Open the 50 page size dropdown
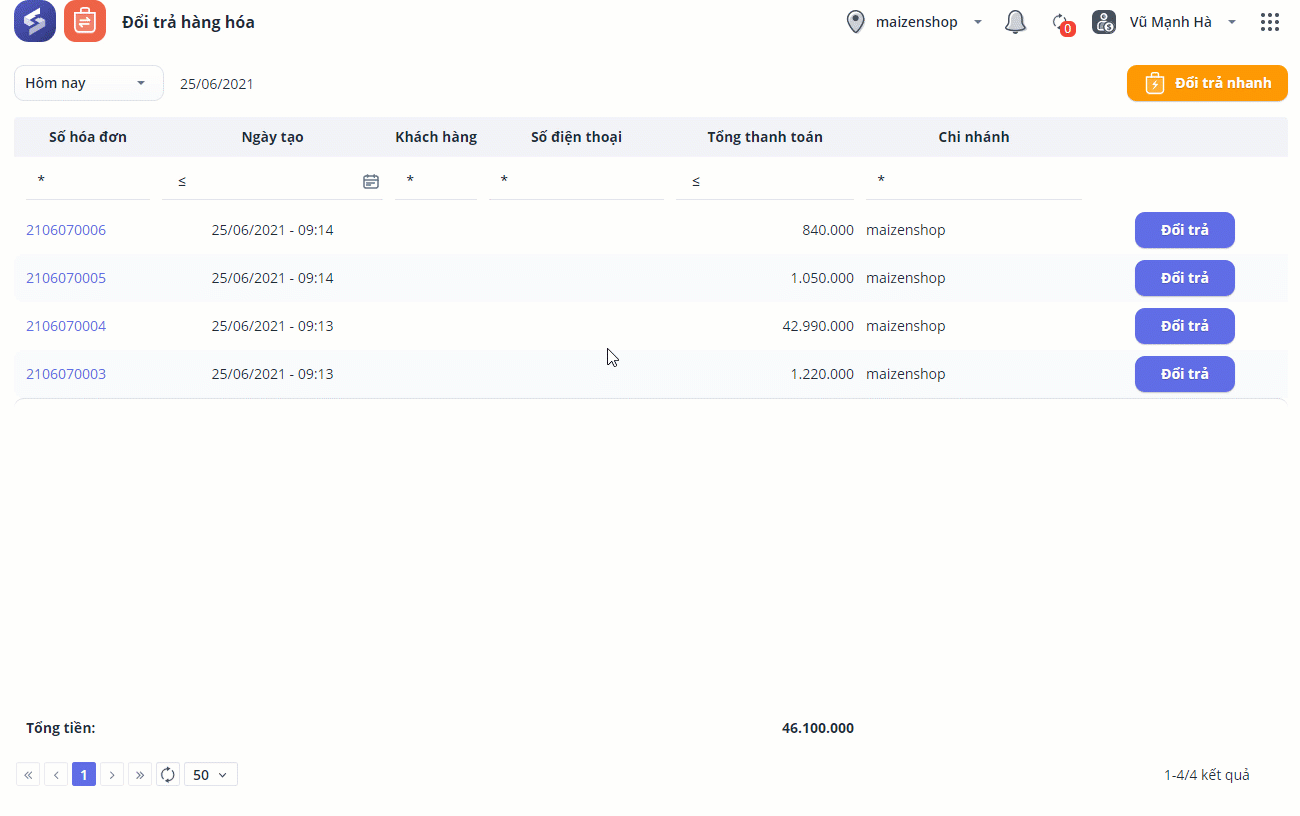This screenshot has height=816, width=1300. pos(211,774)
